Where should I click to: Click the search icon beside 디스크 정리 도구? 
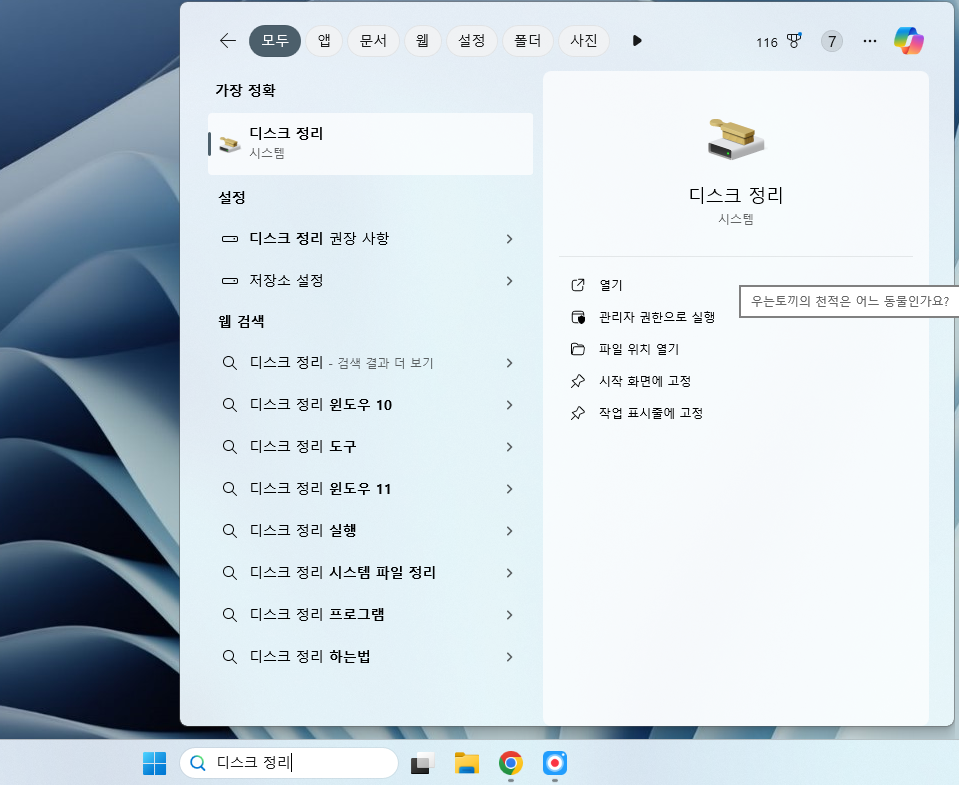tap(229, 447)
